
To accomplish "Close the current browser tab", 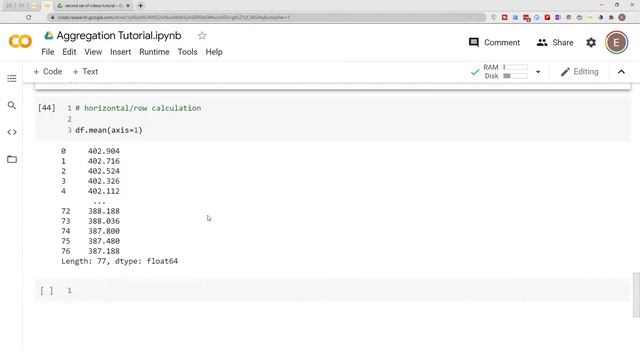I will coord(128,6).
